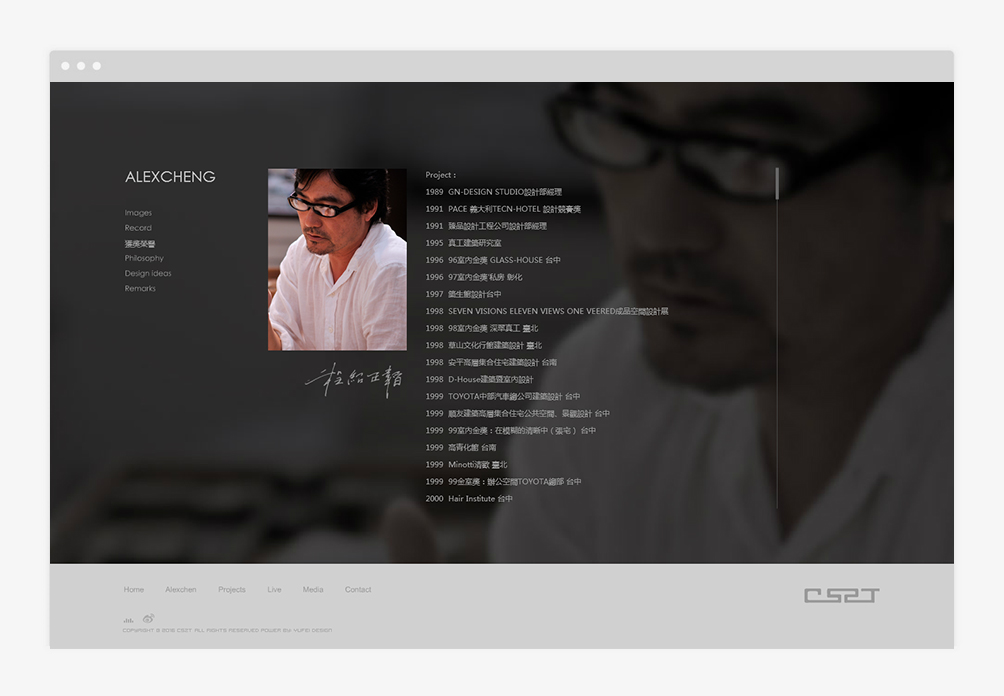The height and width of the screenshot is (696, 1004).
Task: Open Alexchen footer navigation link
Action: click(181, 590)
